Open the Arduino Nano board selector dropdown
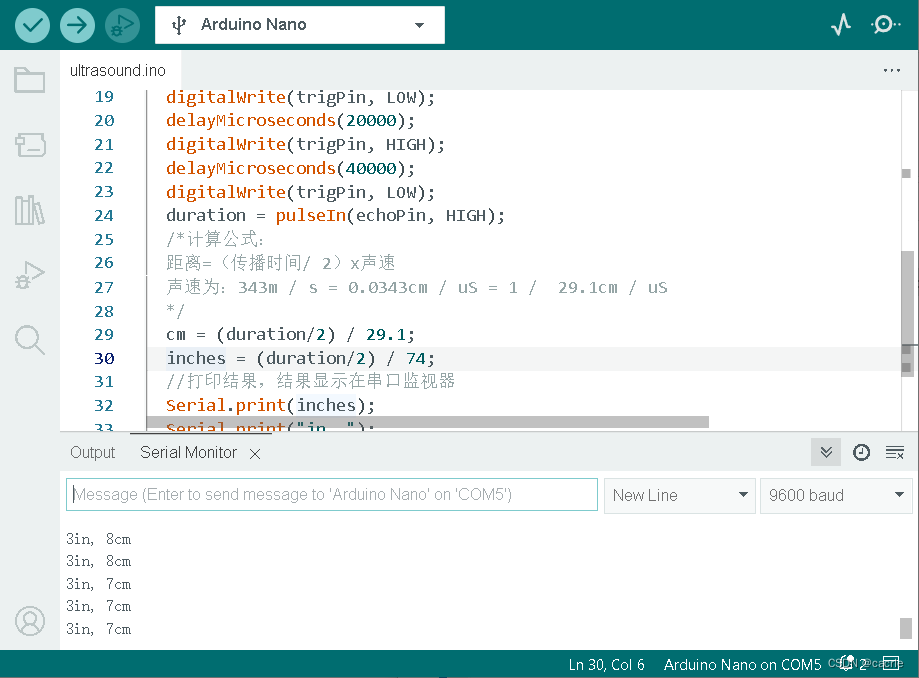This screenshot has width=919, height=678. point(299,25)
